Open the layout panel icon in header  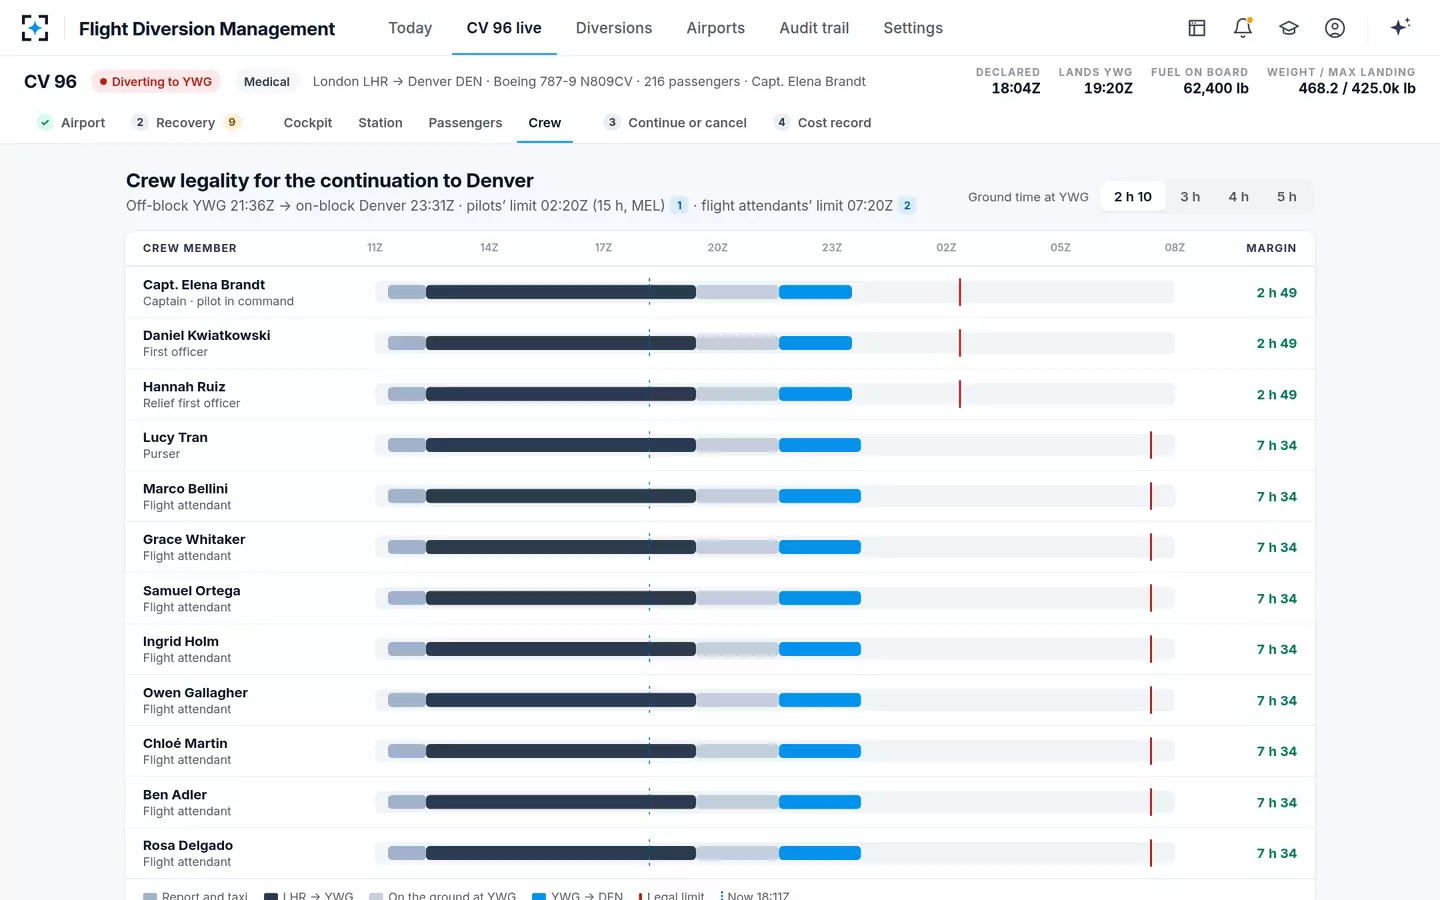click(x=1197, y=28)
